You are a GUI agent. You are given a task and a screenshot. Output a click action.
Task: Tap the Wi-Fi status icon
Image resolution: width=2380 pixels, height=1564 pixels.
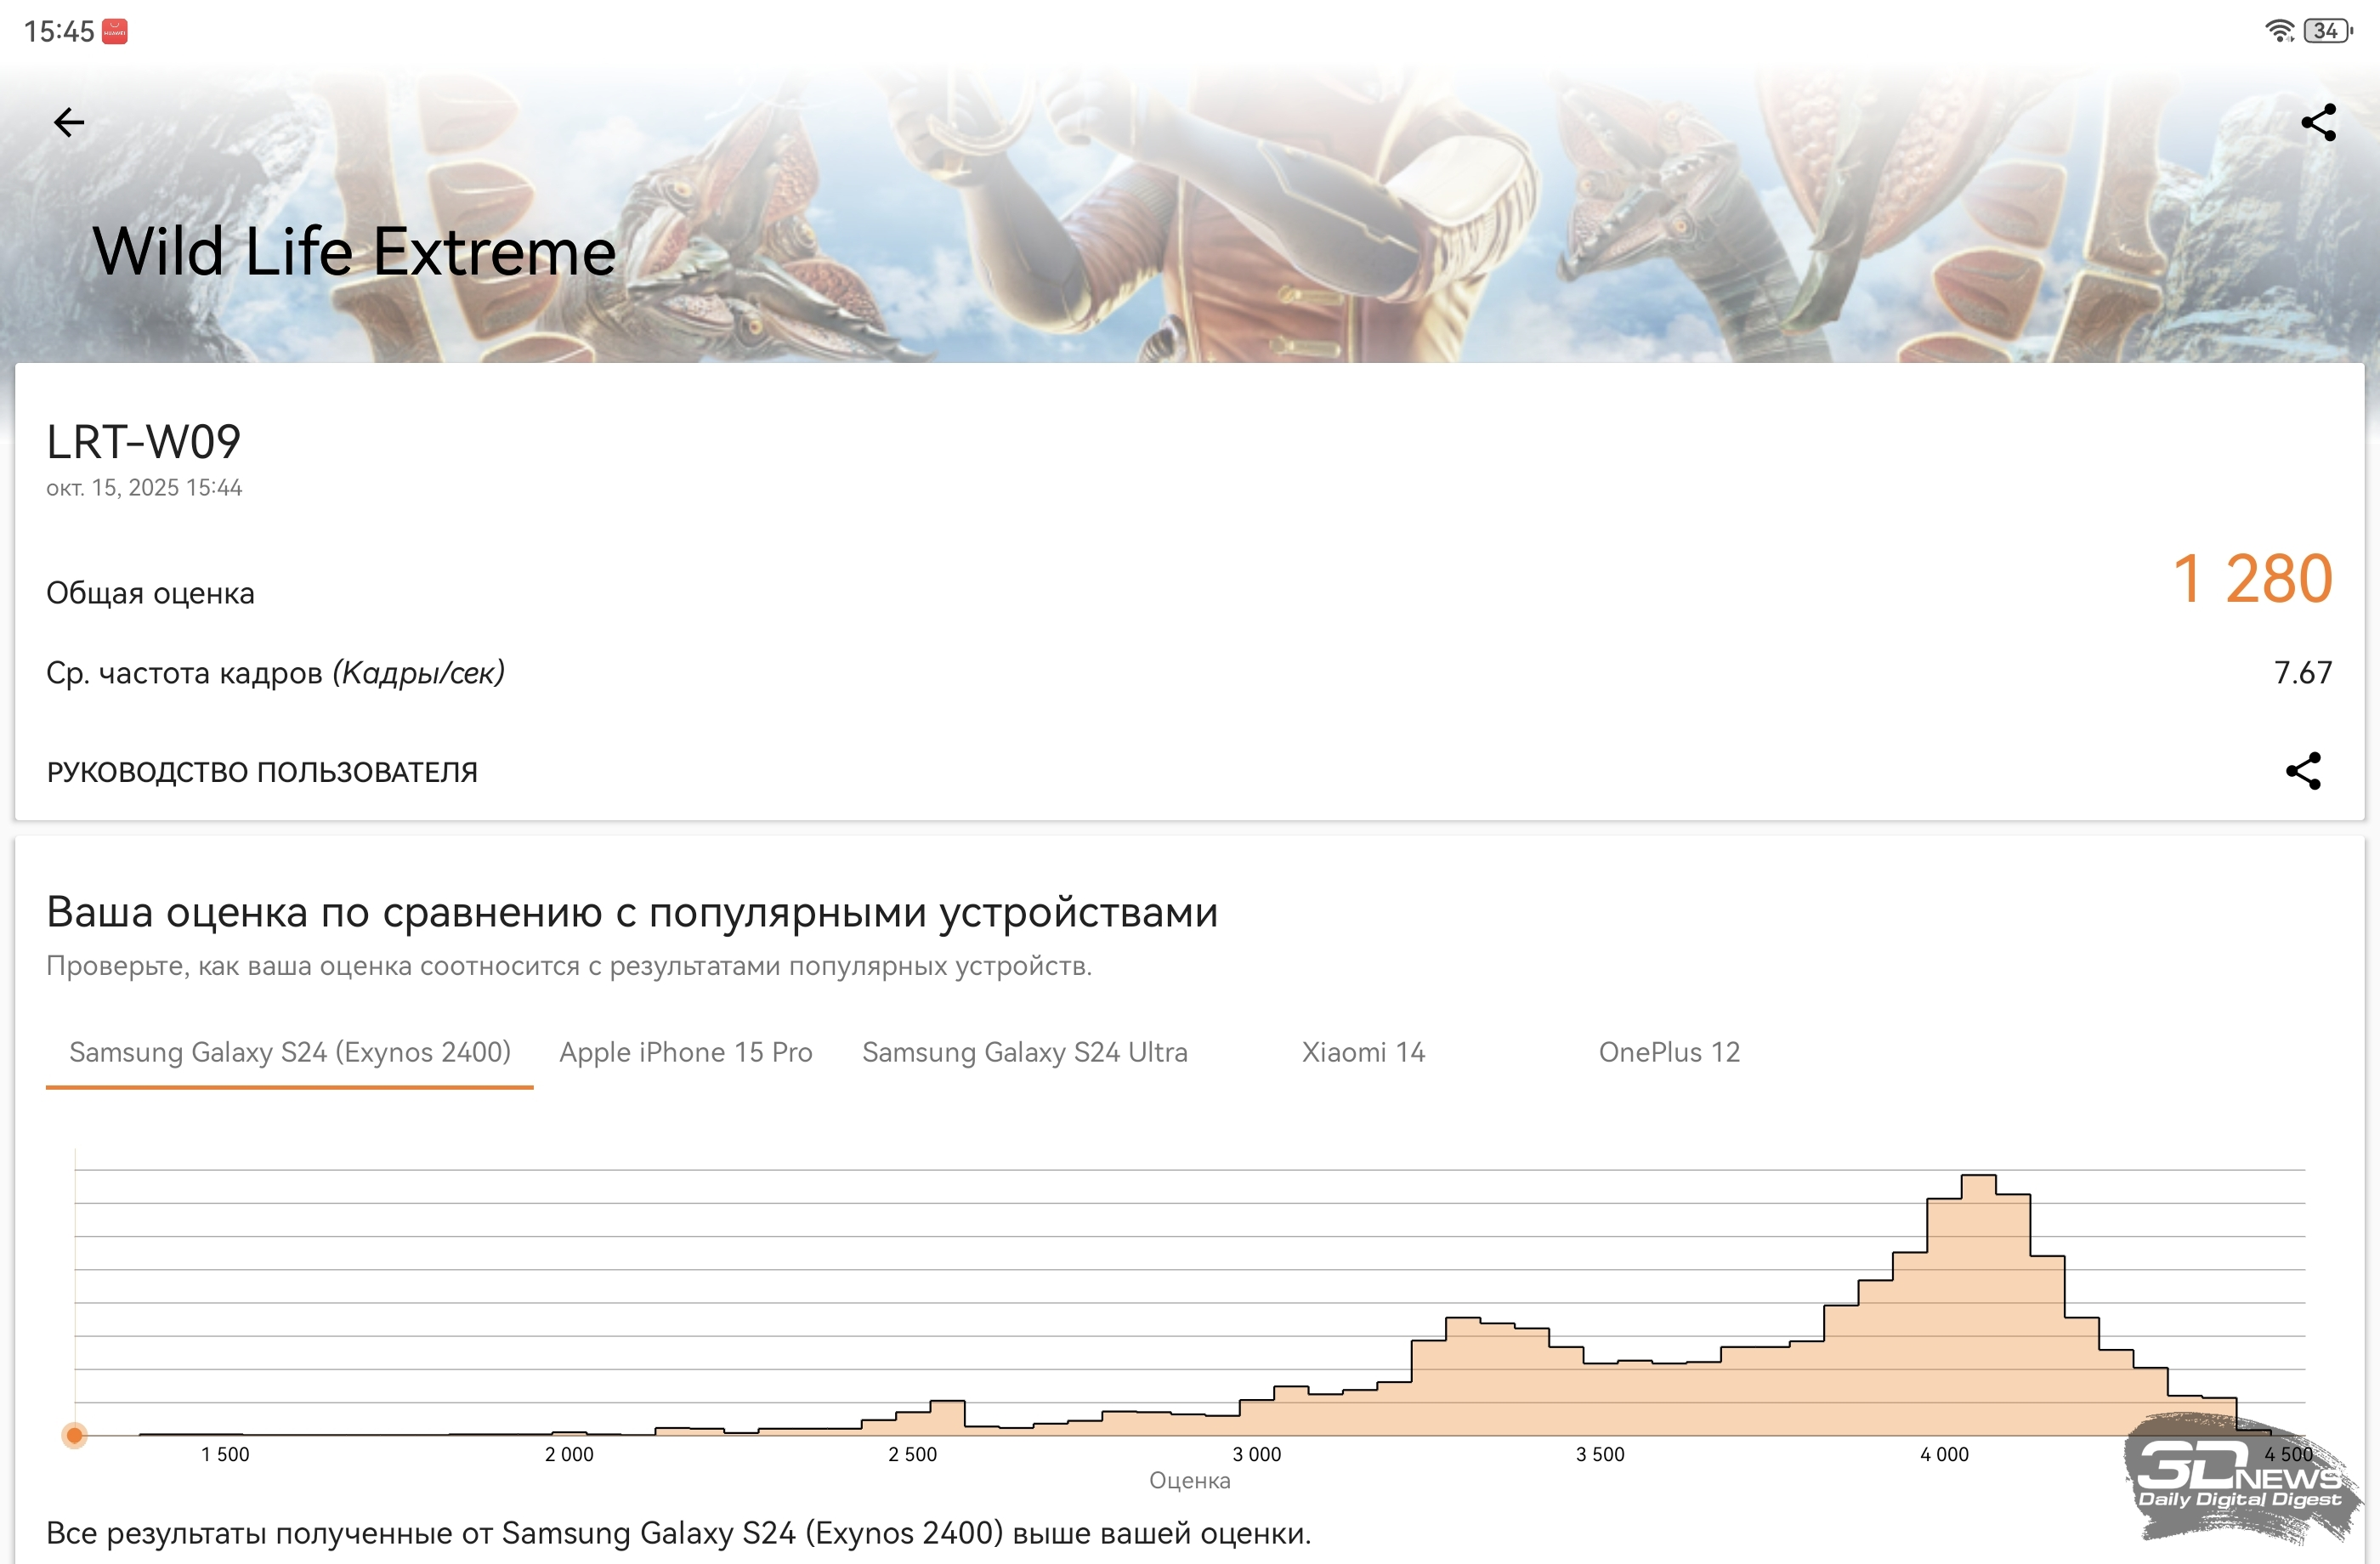tap(2278, 31)
